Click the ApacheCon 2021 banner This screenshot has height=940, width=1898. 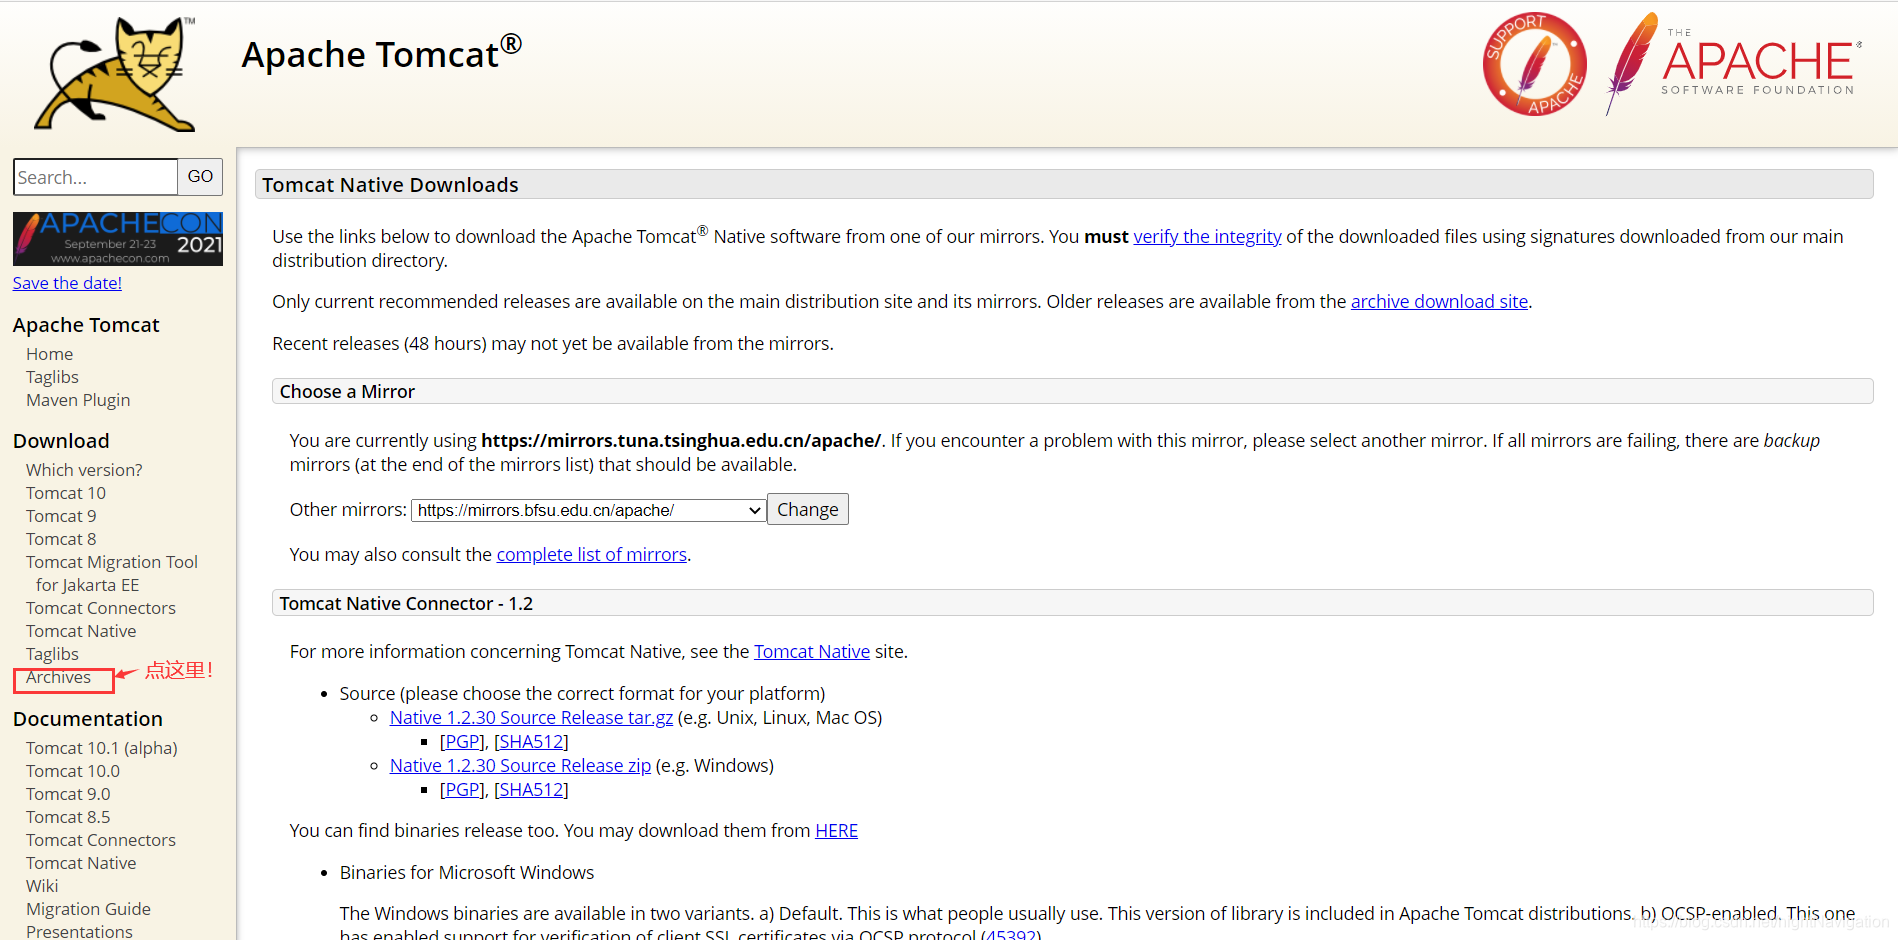118,238
